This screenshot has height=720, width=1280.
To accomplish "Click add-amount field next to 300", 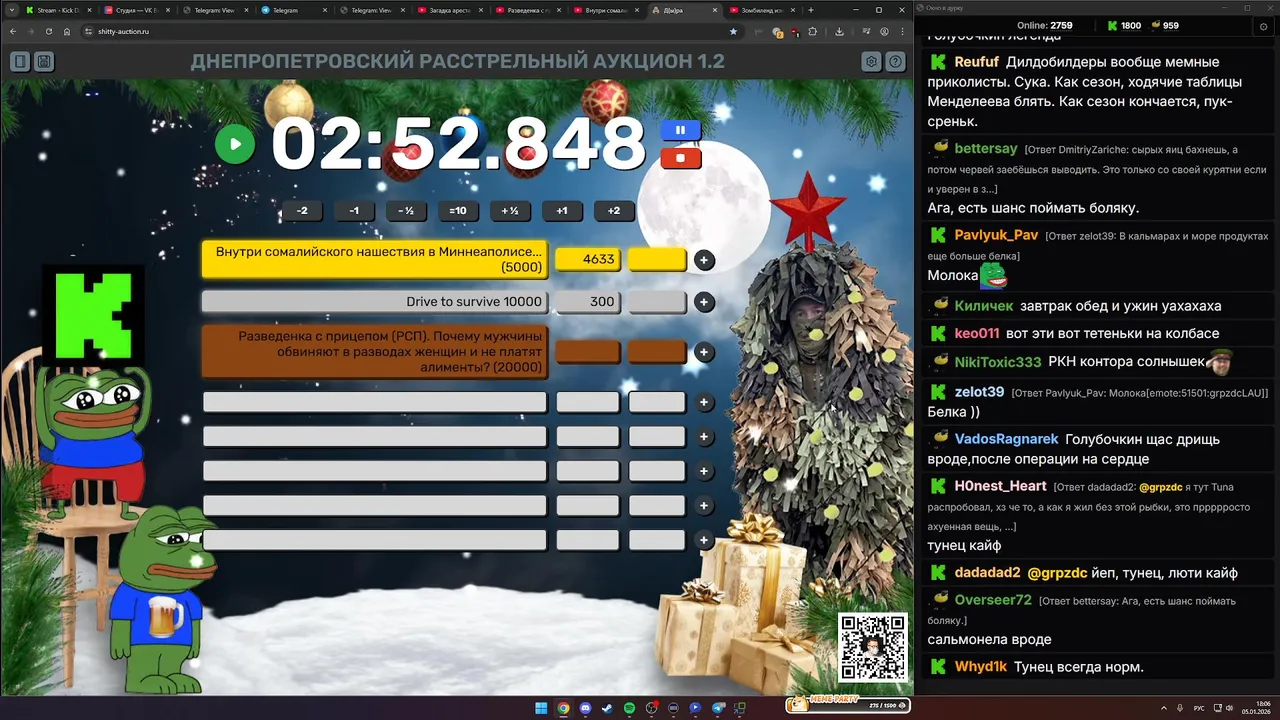I will click(x=657, y=302).
